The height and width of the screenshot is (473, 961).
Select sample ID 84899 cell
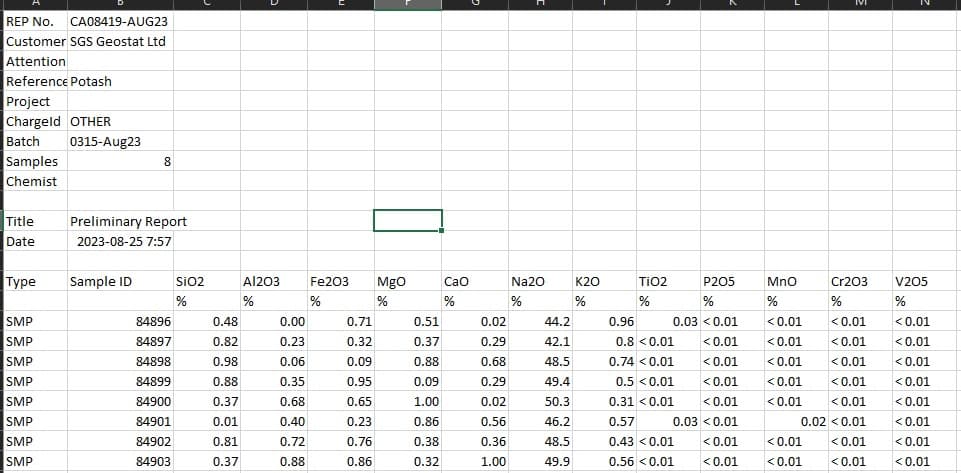pyautogui.click(x=120, y=381)
